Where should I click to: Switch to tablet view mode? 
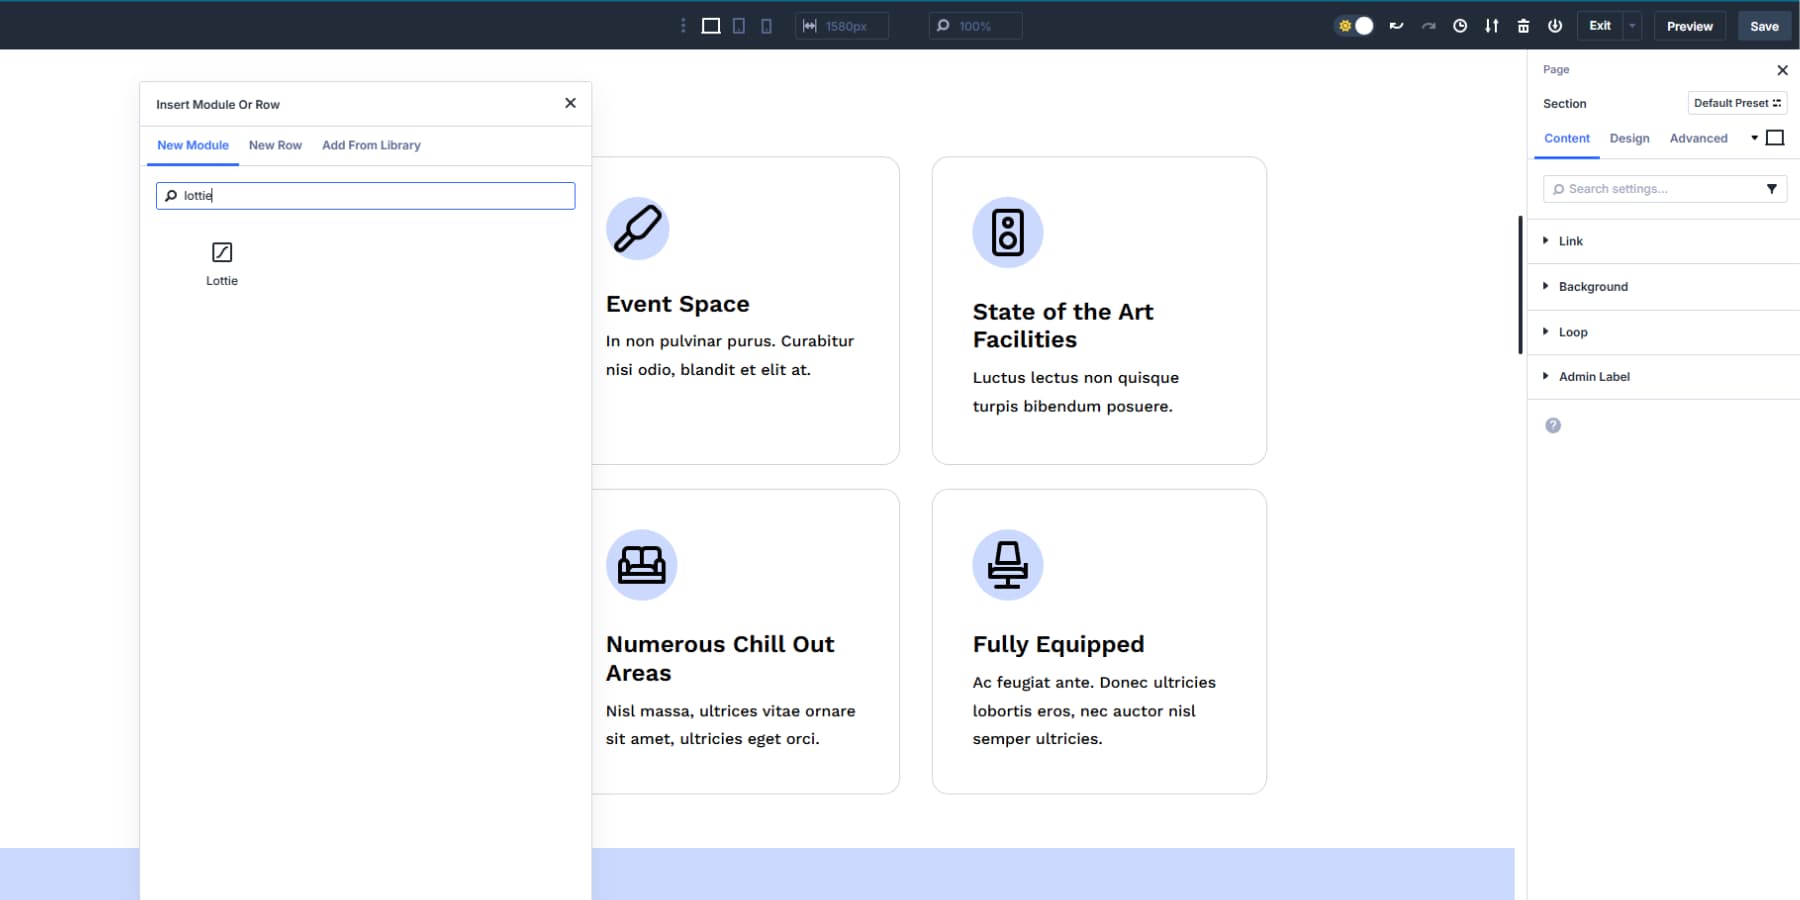[x=738, y=25]
